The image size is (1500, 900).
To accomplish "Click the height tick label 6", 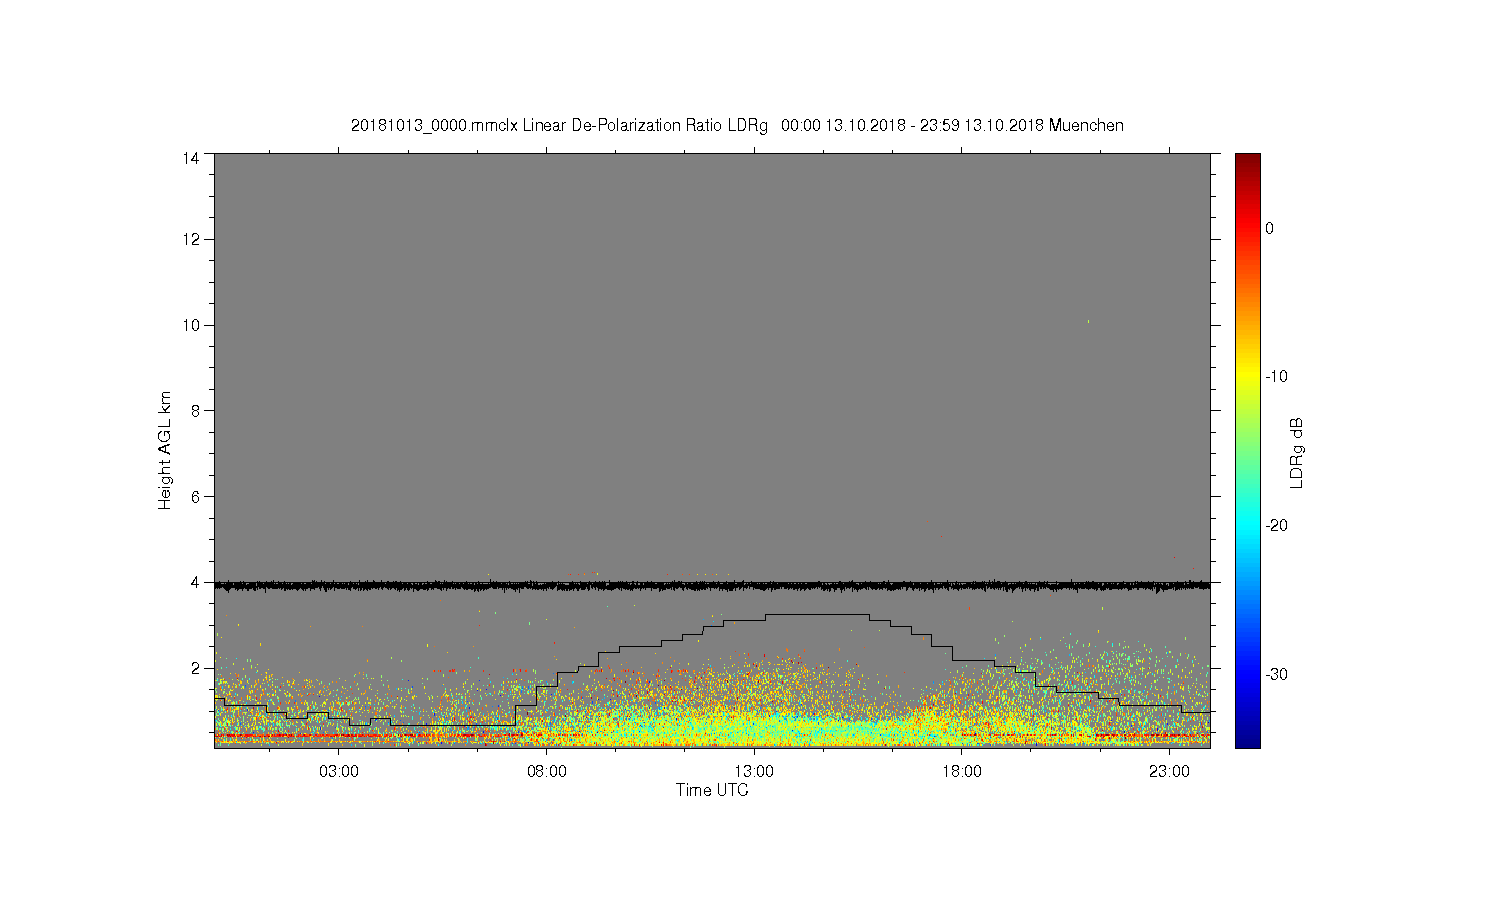I will coord(195,497).
